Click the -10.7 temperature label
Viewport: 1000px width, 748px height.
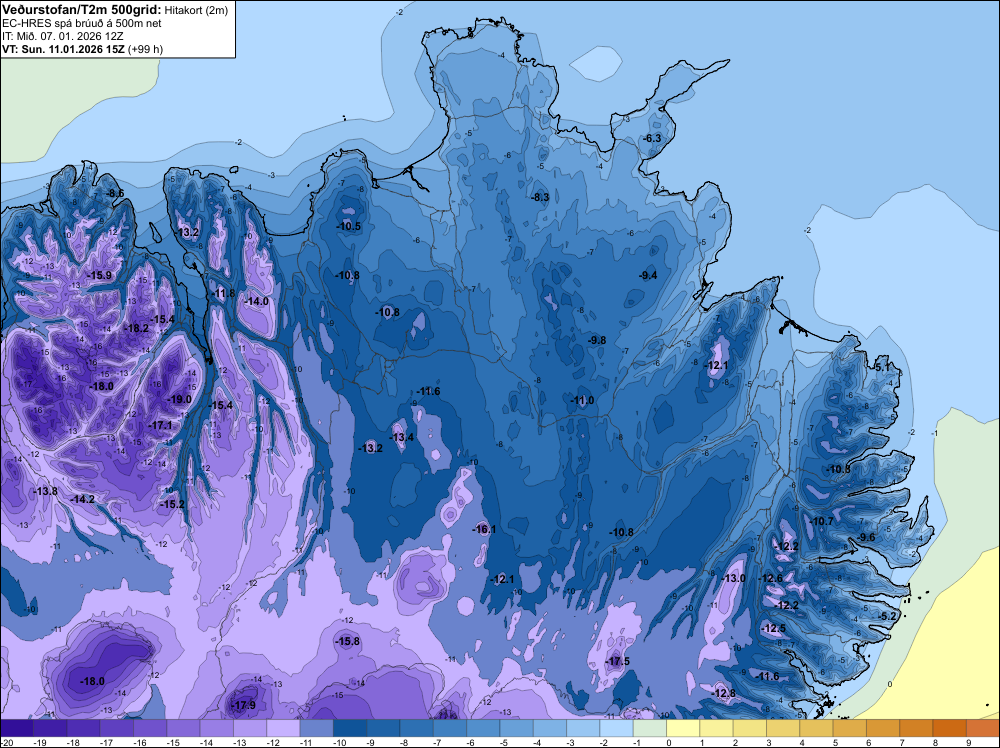(821, 521)
